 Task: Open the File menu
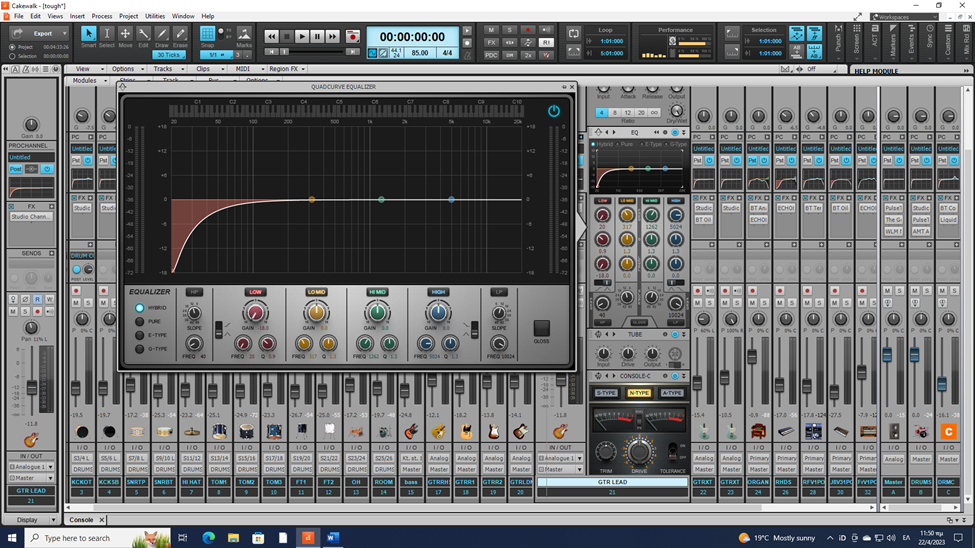(19, 16)
